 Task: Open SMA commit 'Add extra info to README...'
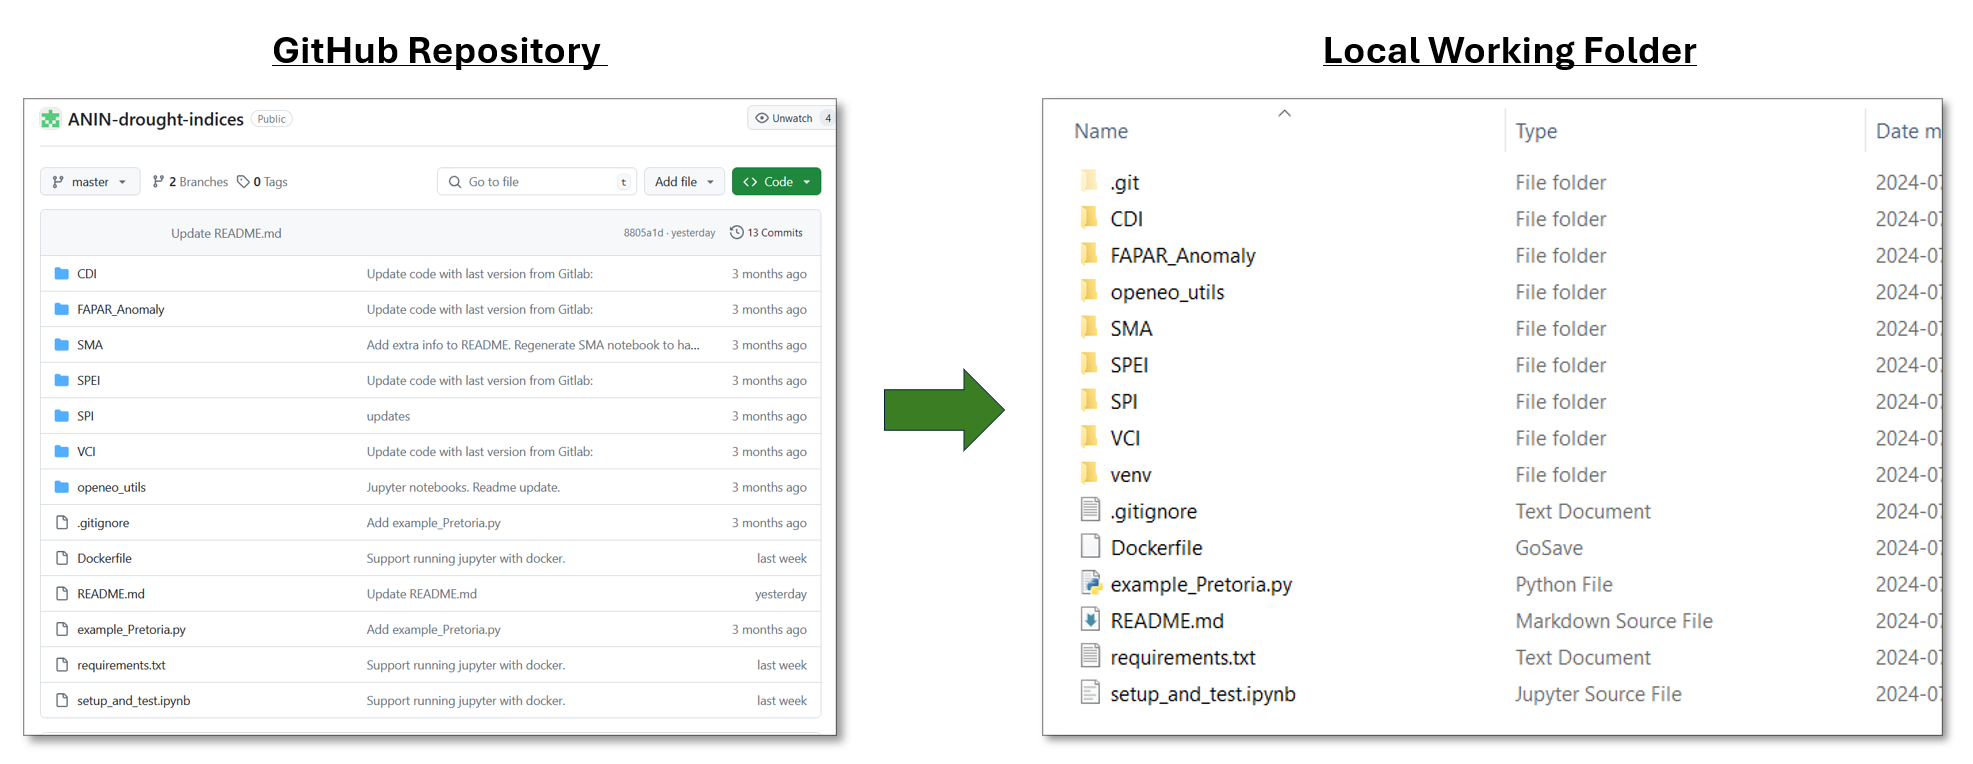tap(533, 344)
